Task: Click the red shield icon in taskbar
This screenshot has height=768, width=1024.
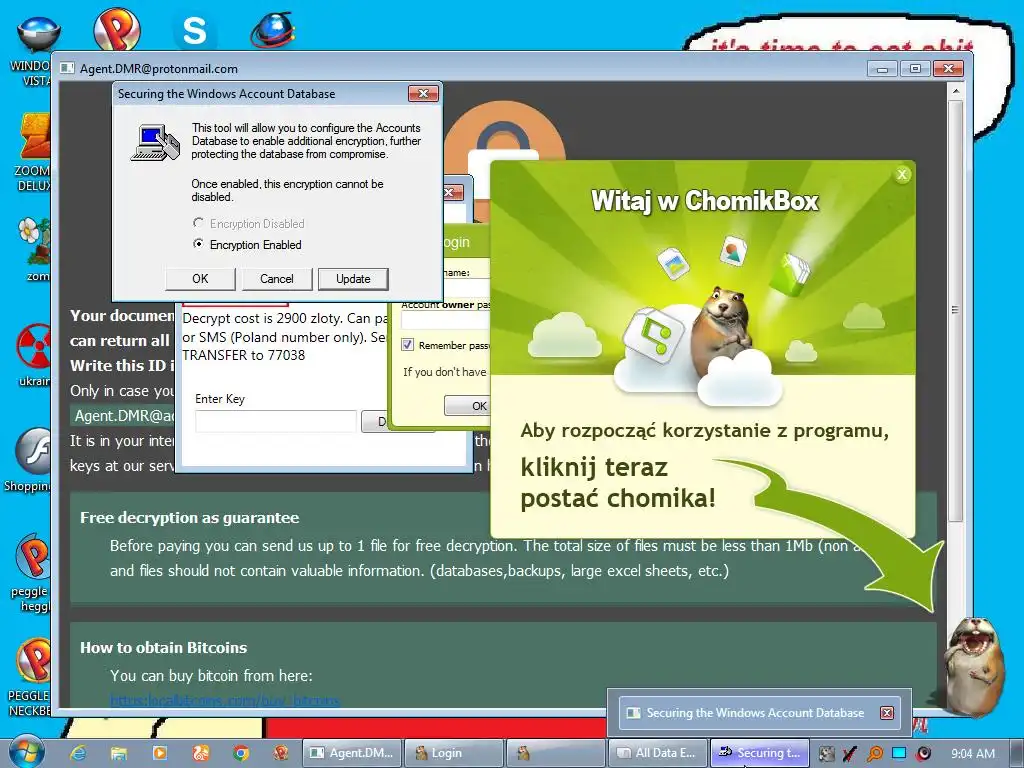Action: 281,753
